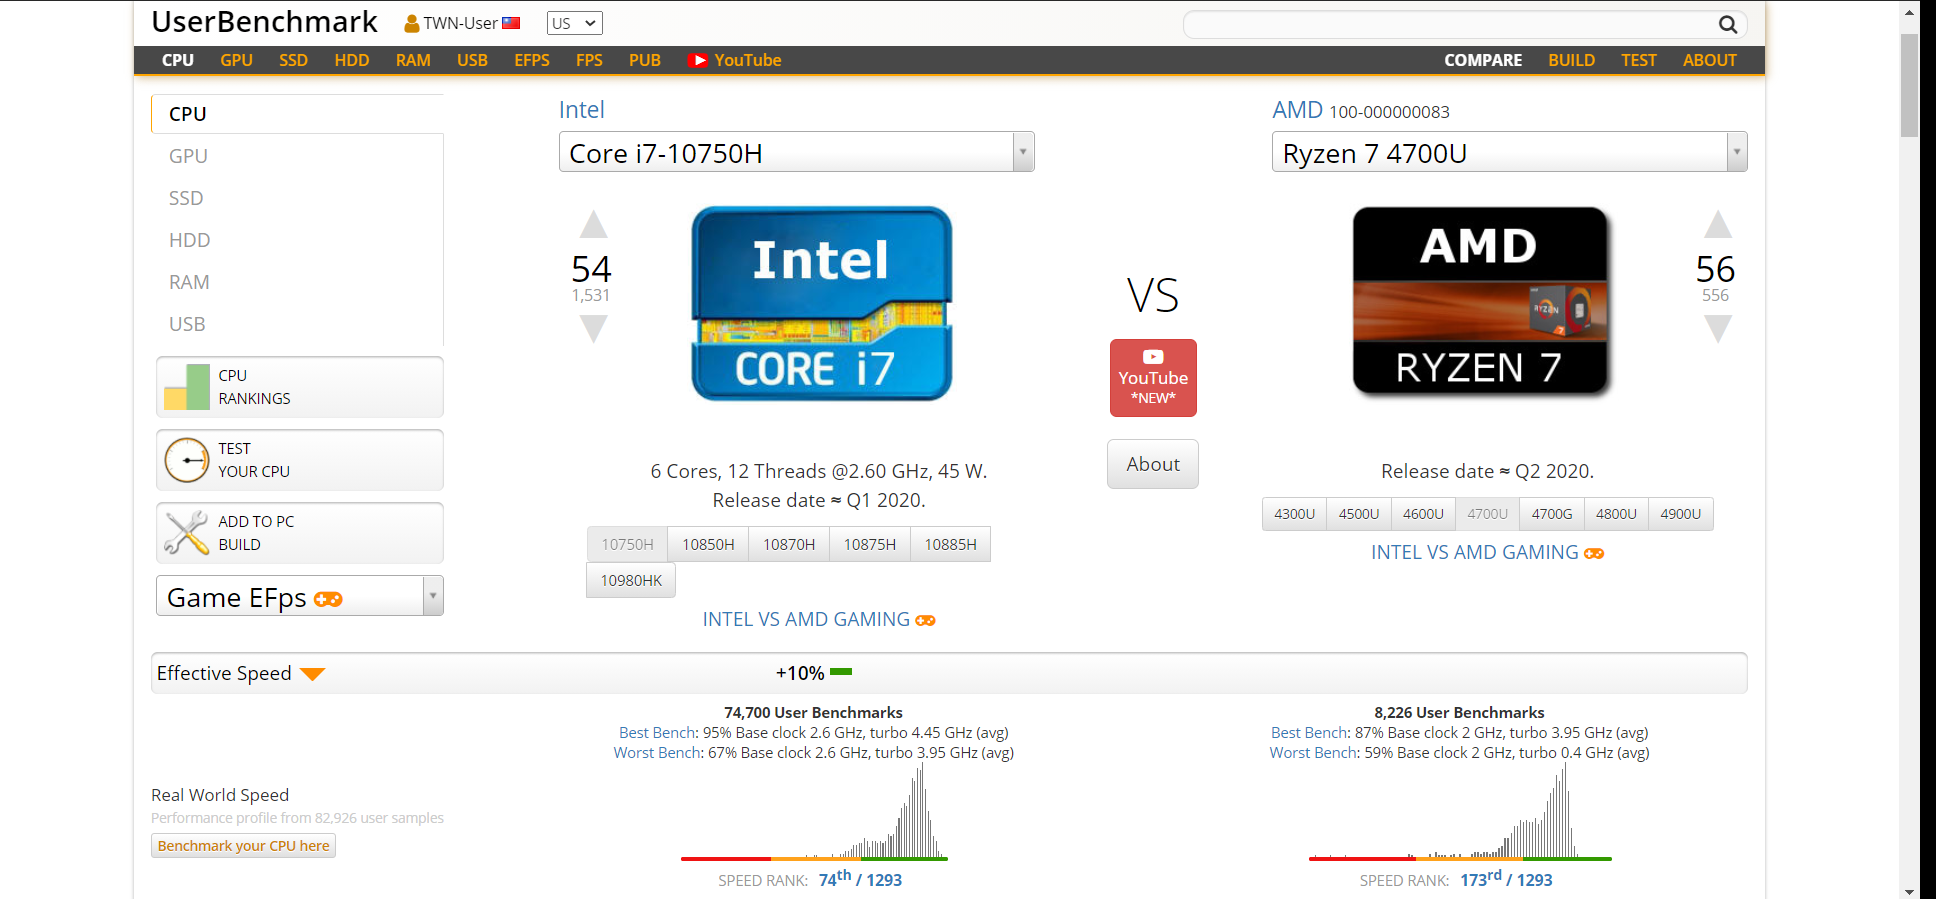Open the COMPARE navbar item

(1483, 60)
